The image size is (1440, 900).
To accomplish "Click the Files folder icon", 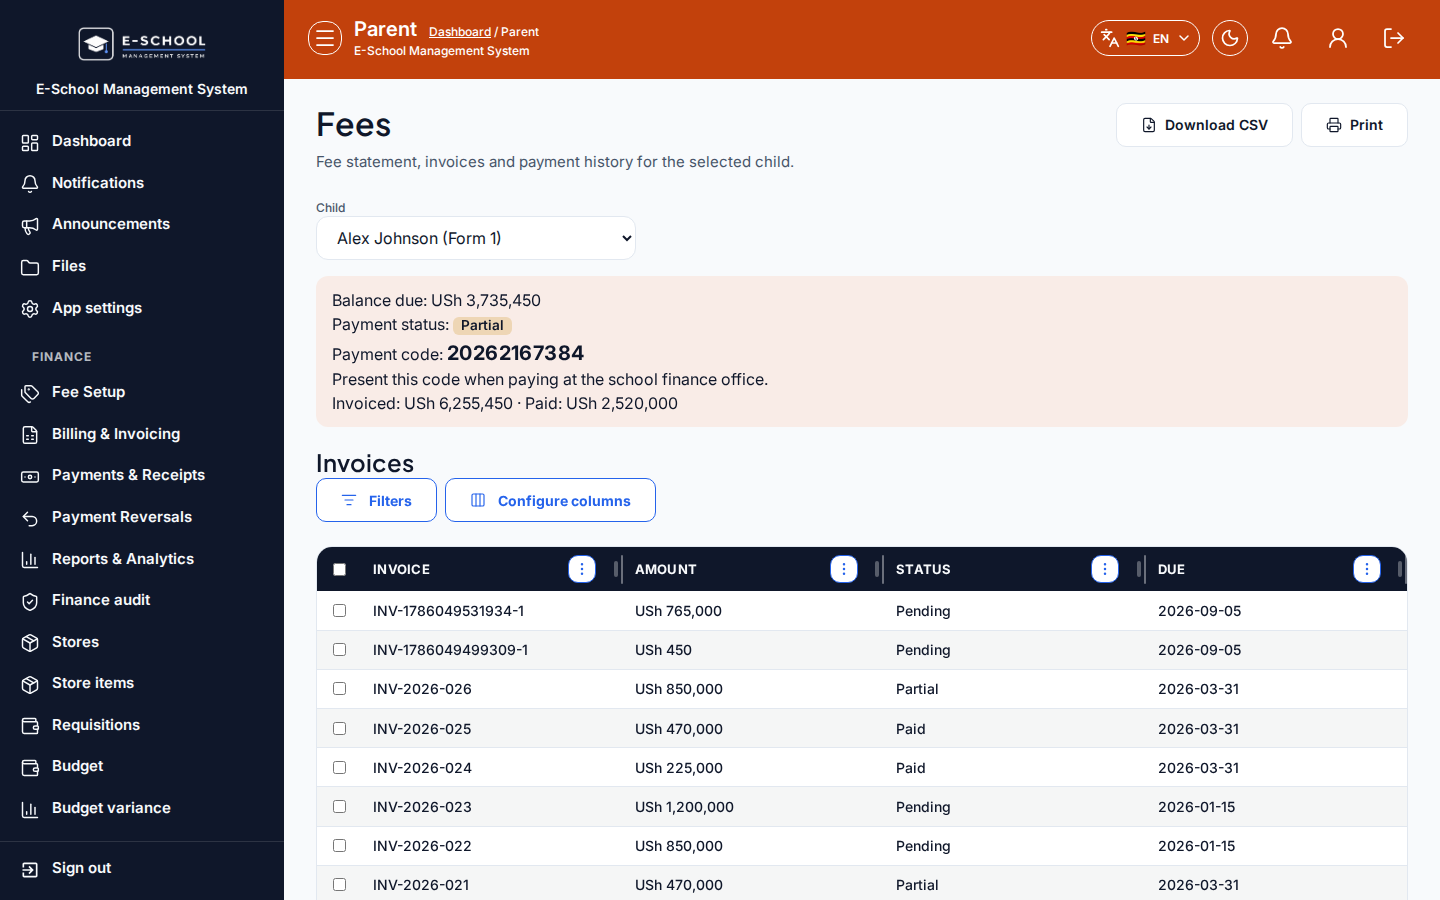I will coord(30,267).
